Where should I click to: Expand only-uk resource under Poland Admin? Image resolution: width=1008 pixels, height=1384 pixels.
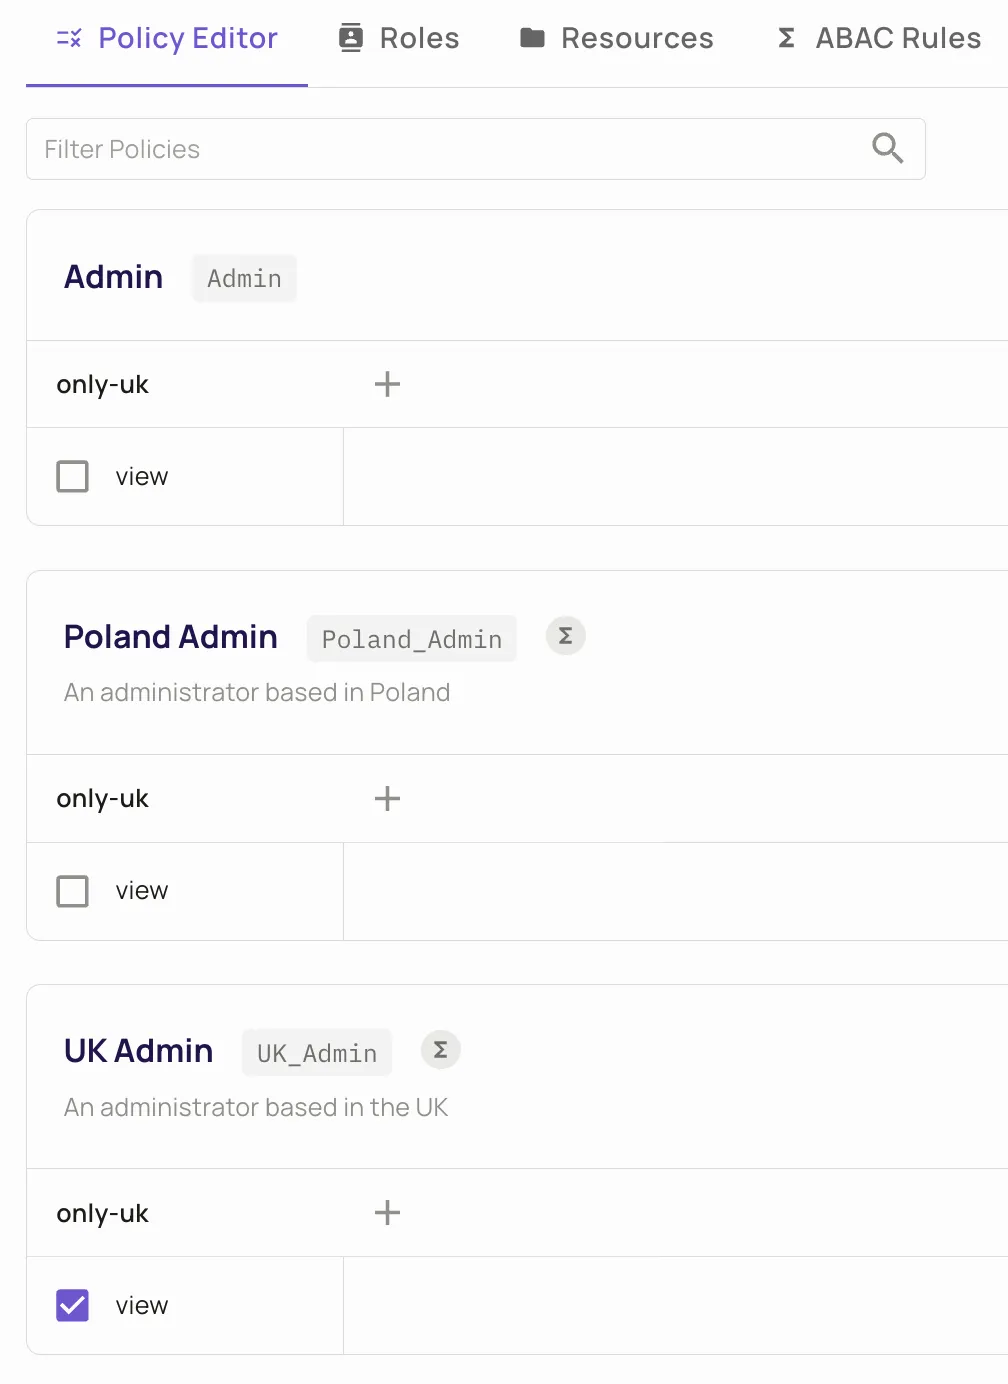pyautogui.click(x=103, y=798)
